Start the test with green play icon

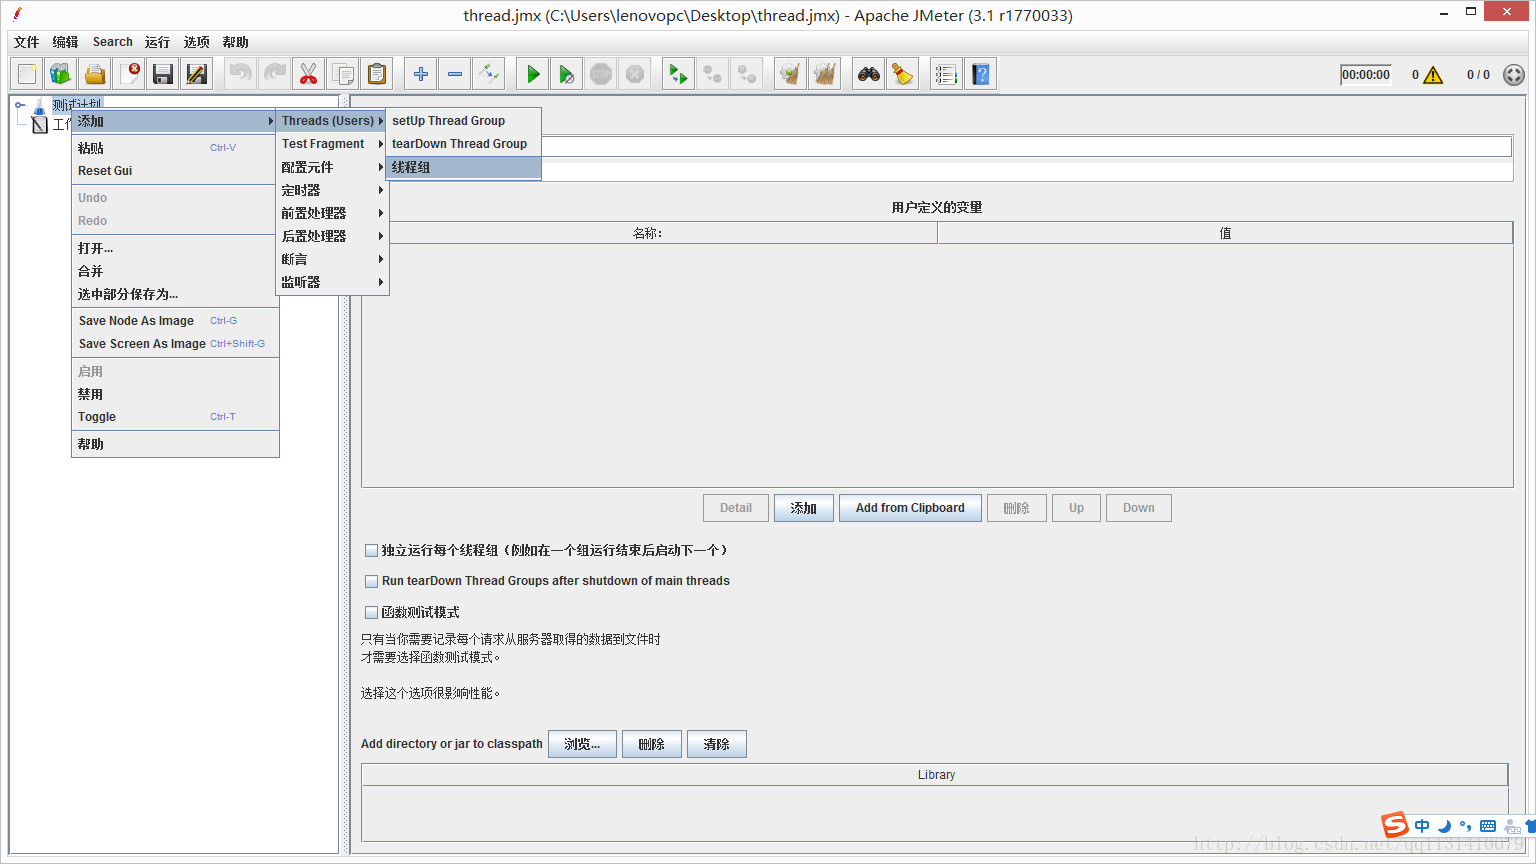pyautogui.click(x=533, y=74)
